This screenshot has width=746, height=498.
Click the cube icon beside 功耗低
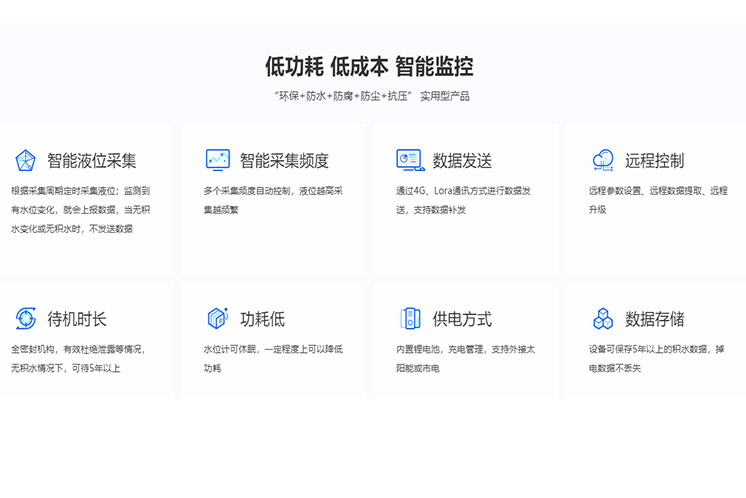217,319
